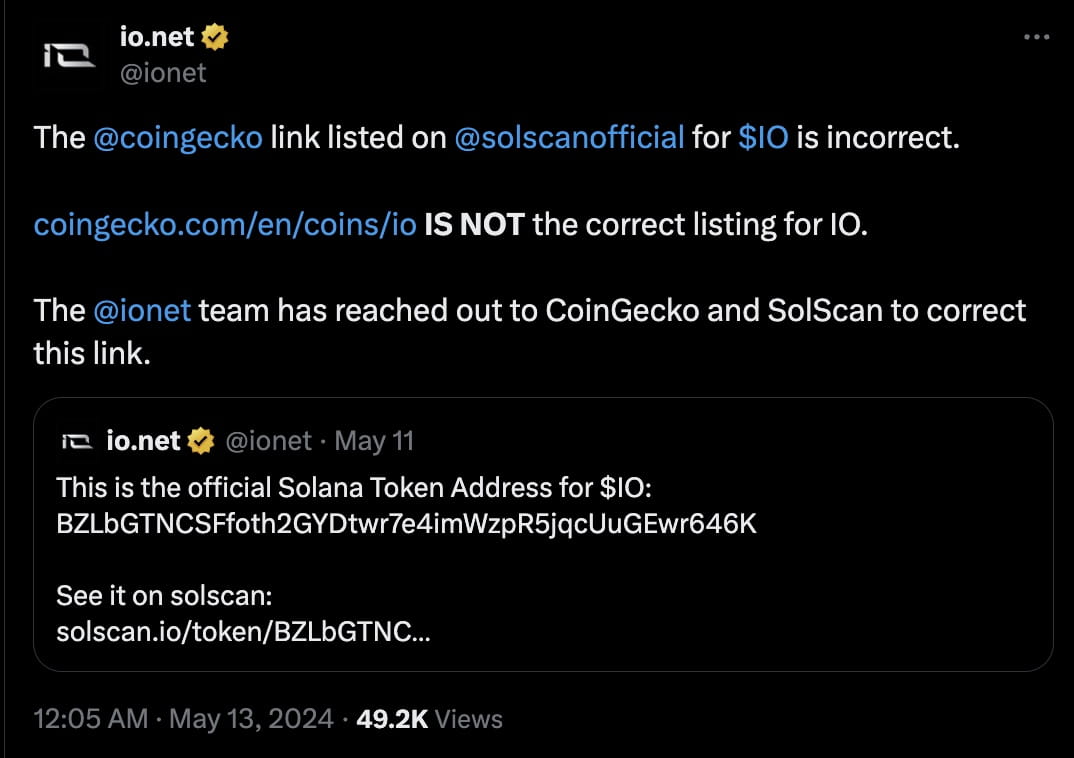Click the io.net profile avatar icon
Image resolution: width=1074 pixels, height=758 pixels.
coord(67,54)
